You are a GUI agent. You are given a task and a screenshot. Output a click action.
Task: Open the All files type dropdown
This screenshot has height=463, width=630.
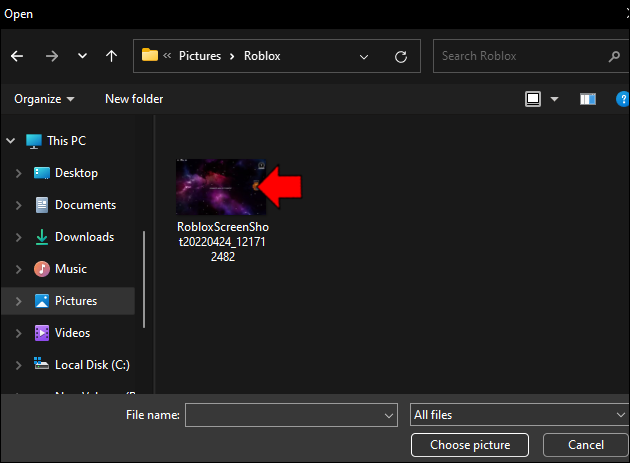pos(519,415)
